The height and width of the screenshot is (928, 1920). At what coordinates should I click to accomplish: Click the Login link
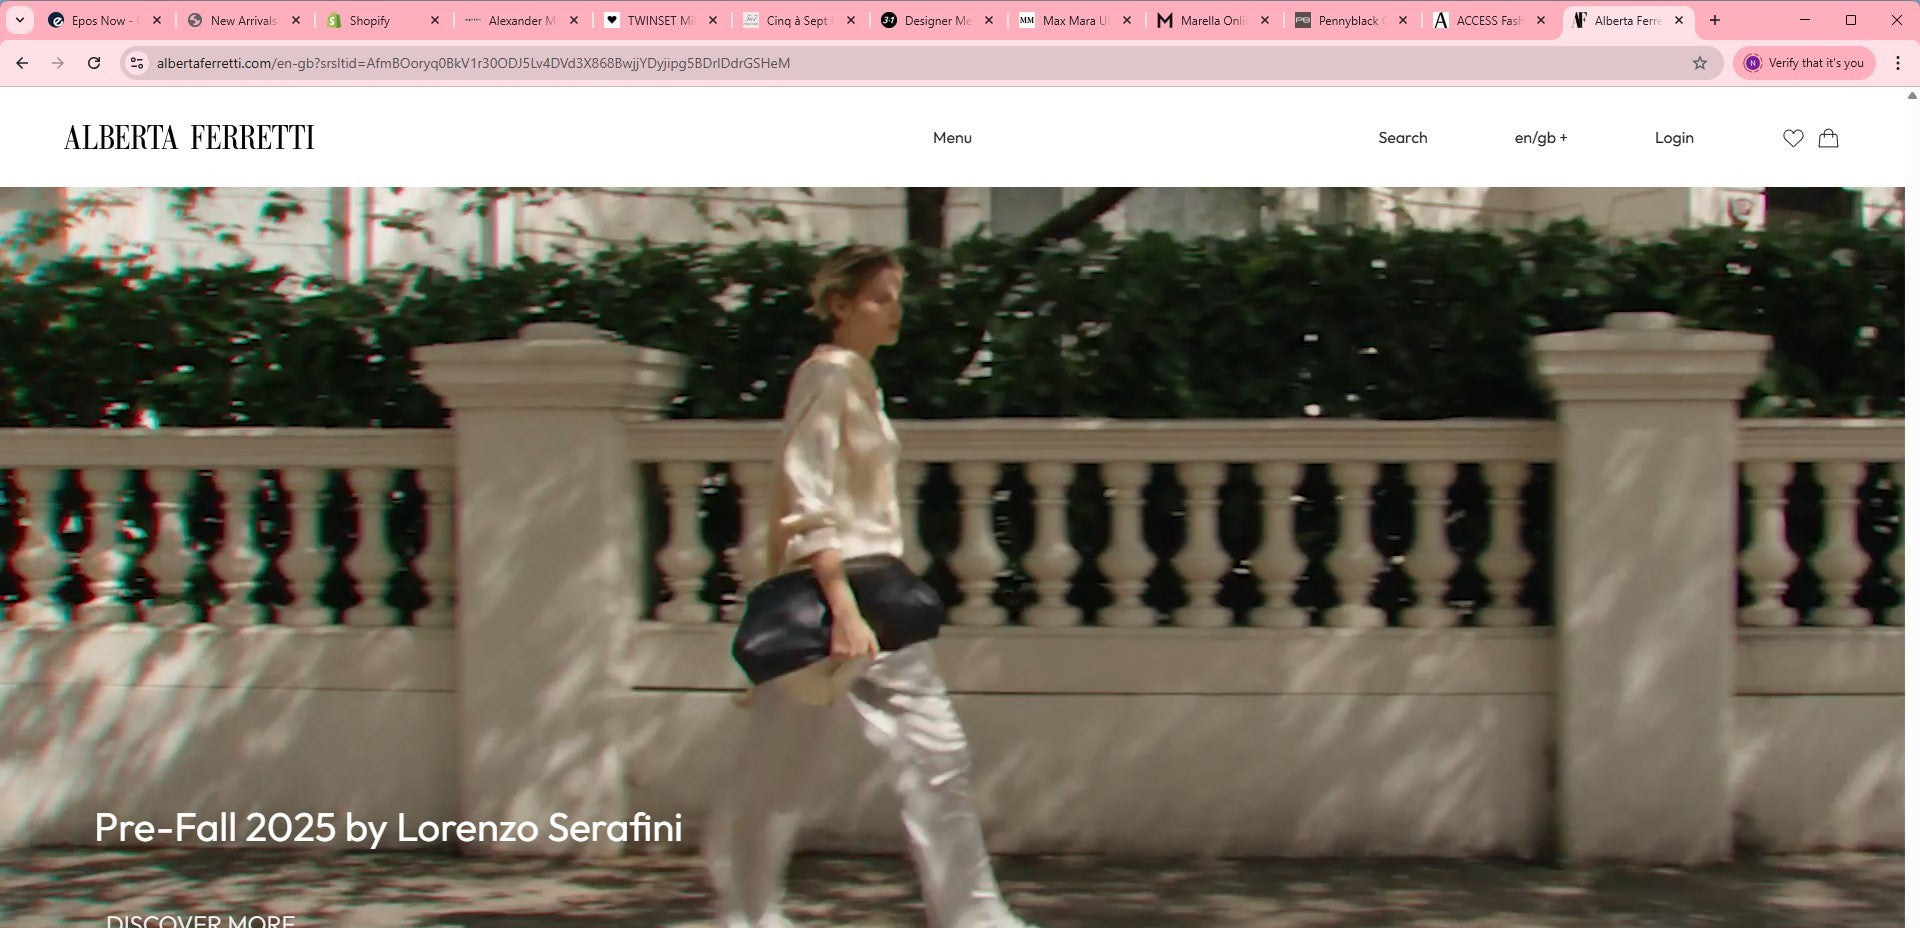1673,138
